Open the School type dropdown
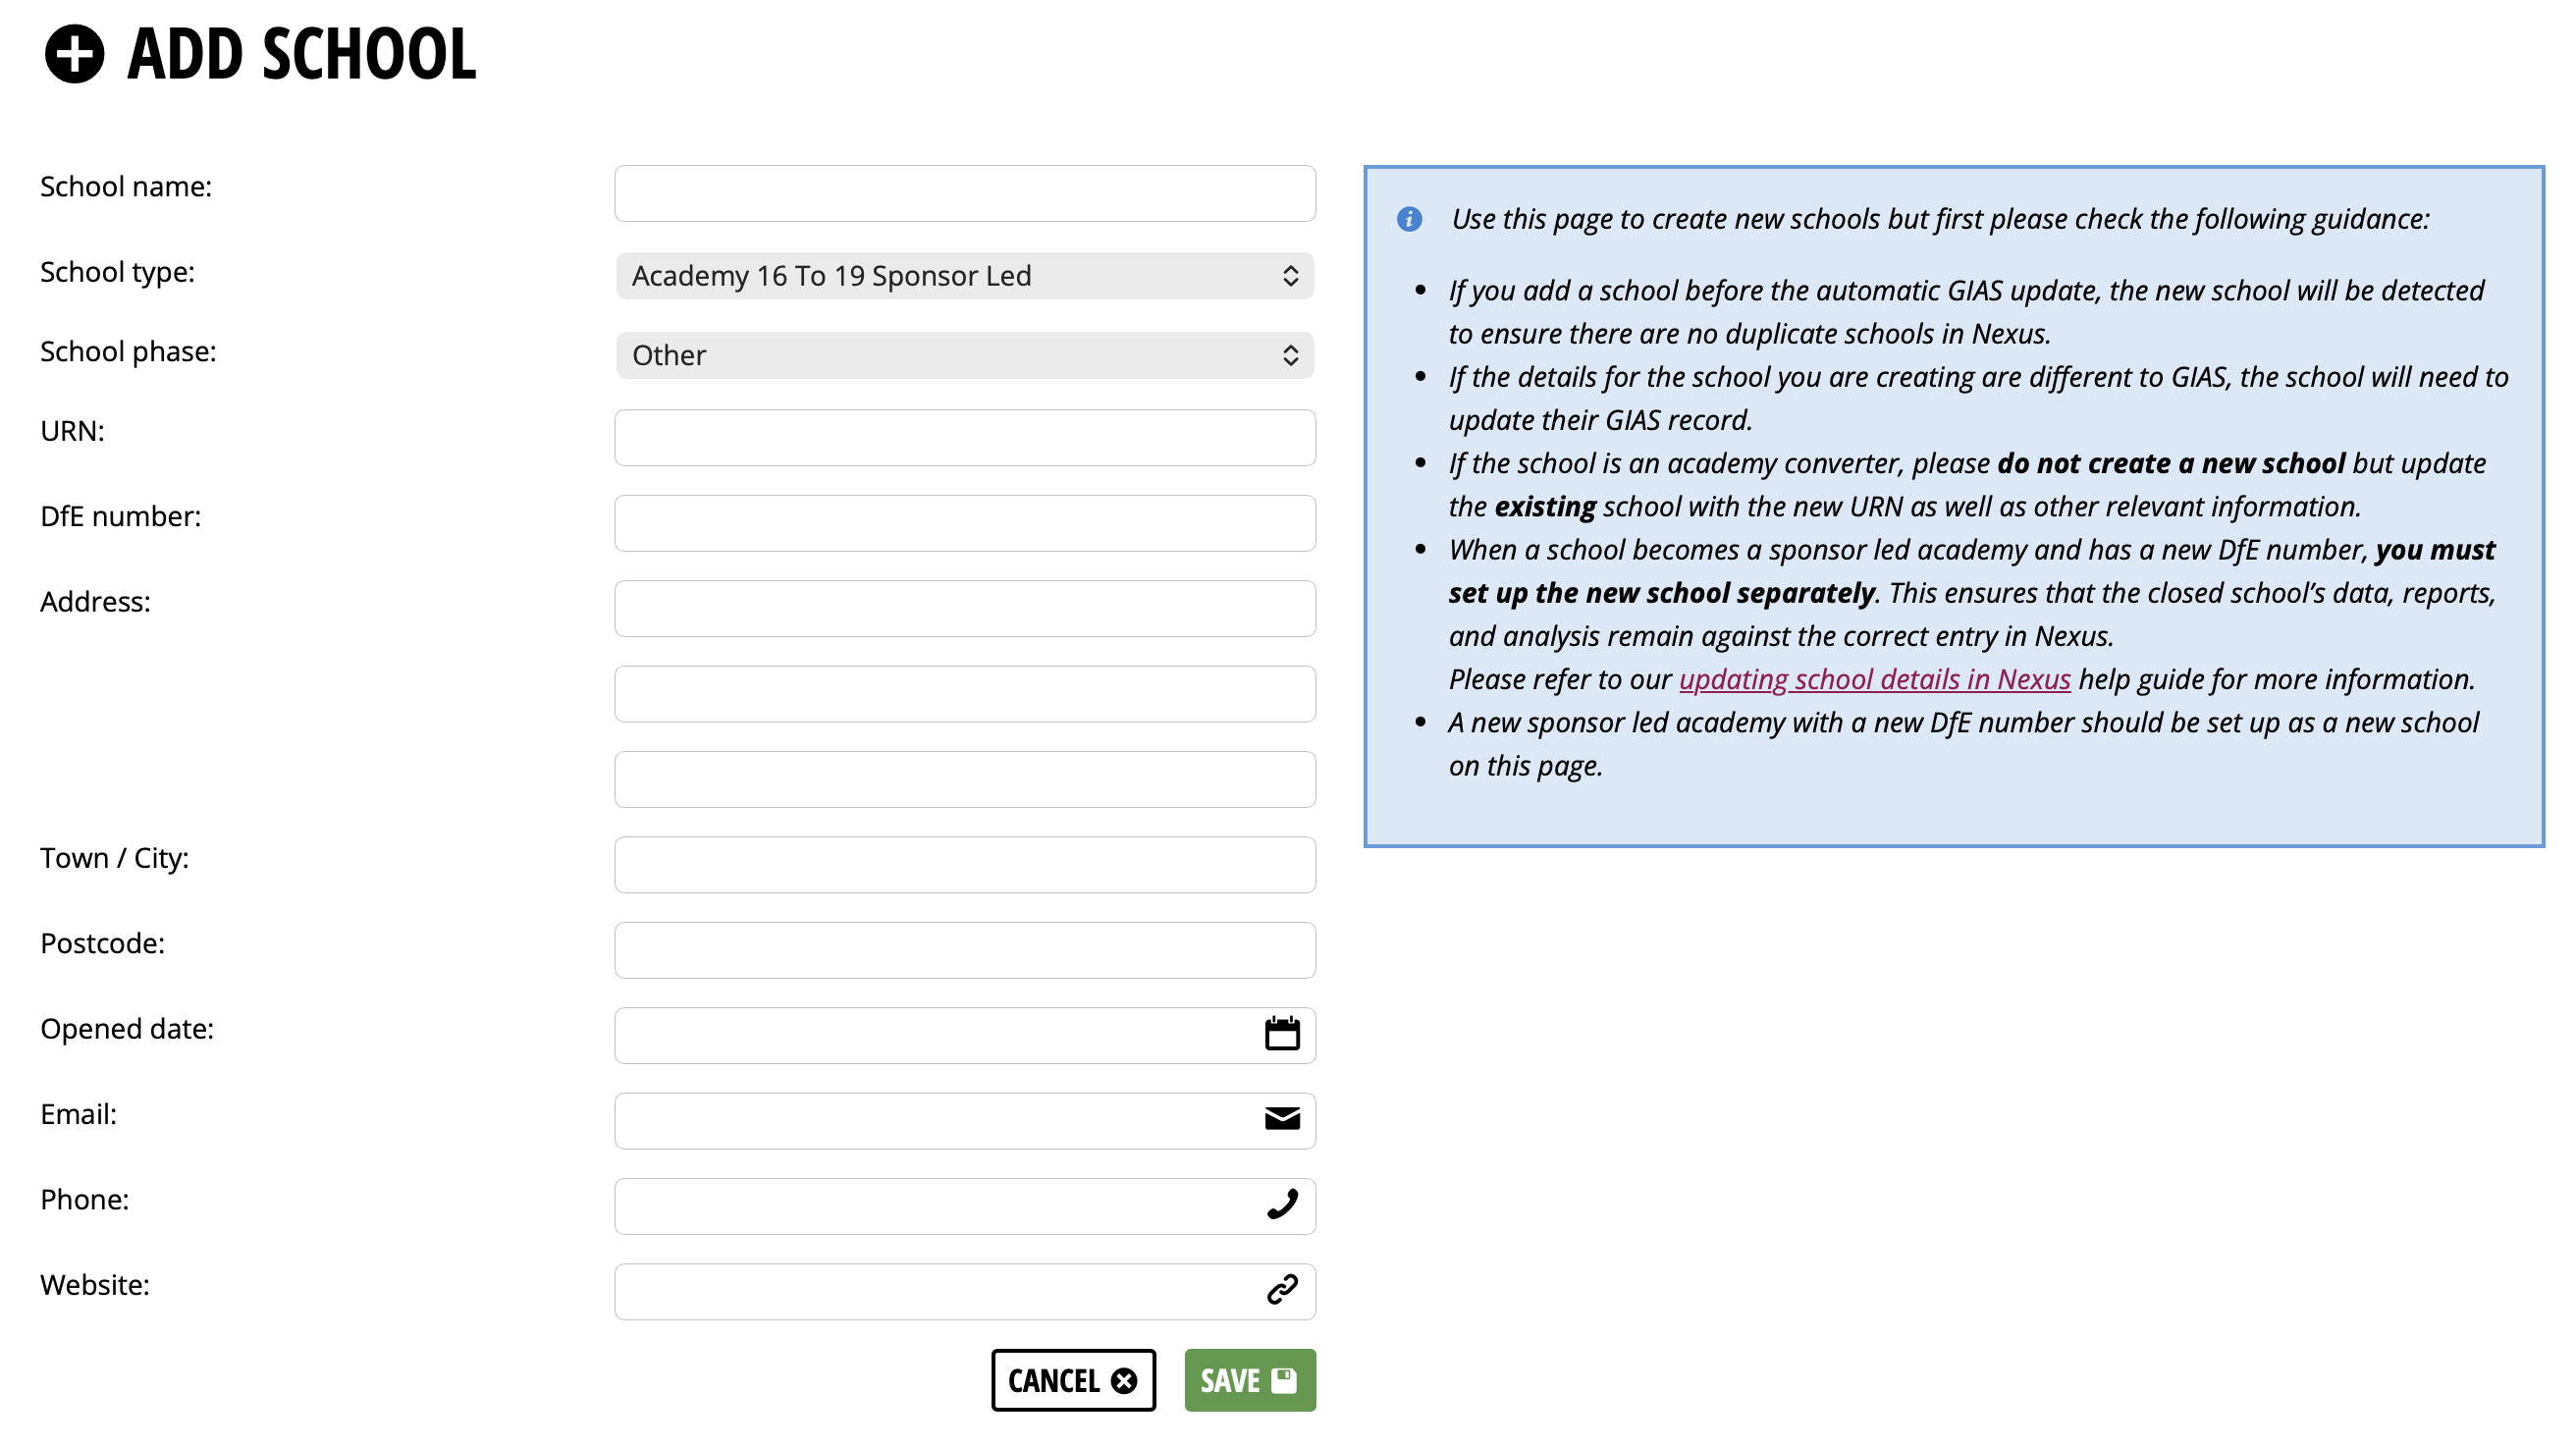Screen dimensions: 2576x1447 (965, 276)
